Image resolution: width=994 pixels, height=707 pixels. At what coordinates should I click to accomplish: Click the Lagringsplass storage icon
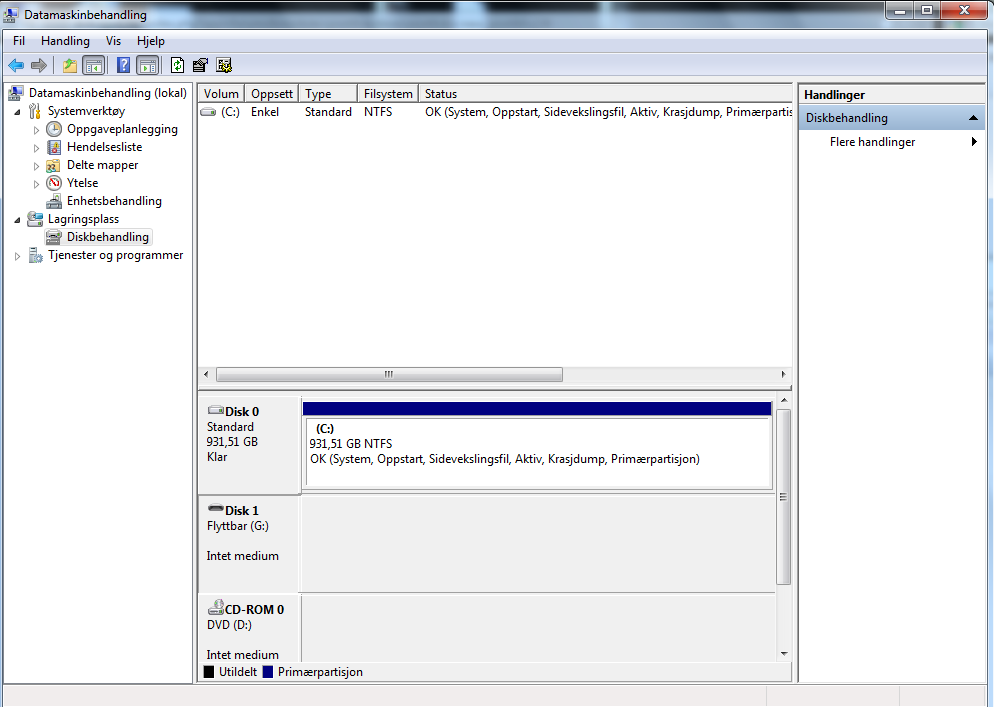(x=35, y=219)
